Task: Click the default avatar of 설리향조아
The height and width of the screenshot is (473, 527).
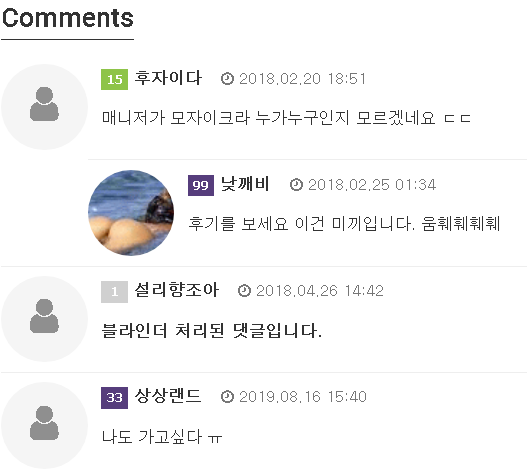Action: [x=44, y=319]
